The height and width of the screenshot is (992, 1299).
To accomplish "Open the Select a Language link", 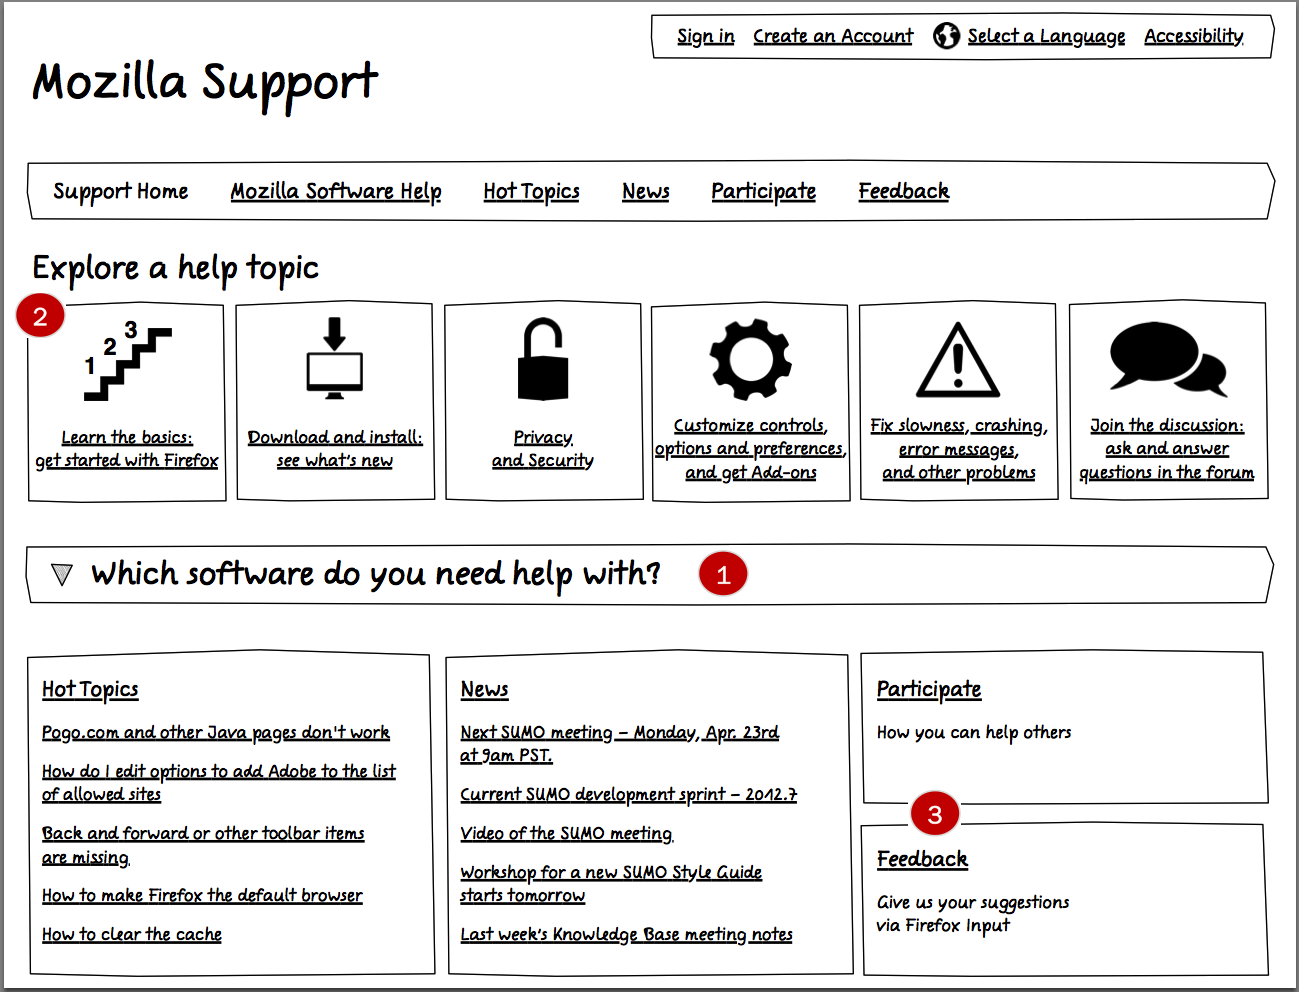I will (x=1046, y=37).
